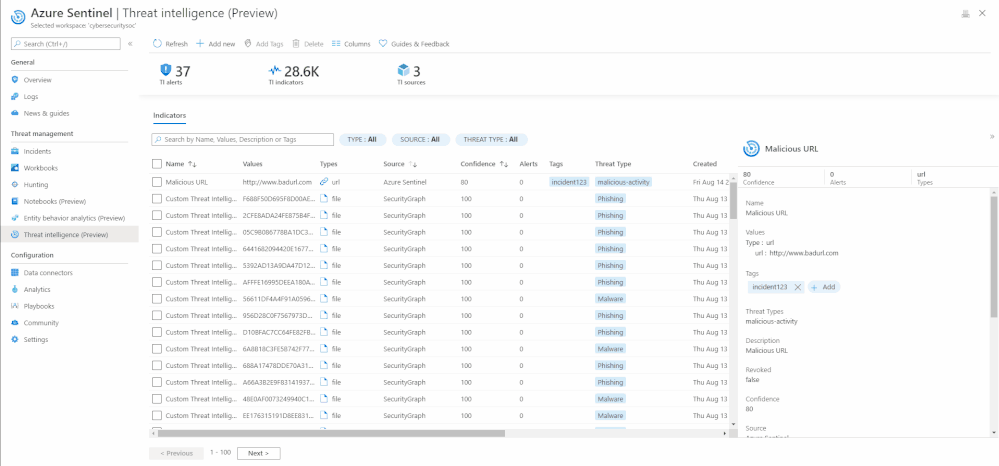The height and width of the screenshot is (466, 999).
Task: Click the TI alerts shield tile
Action: 175,74
